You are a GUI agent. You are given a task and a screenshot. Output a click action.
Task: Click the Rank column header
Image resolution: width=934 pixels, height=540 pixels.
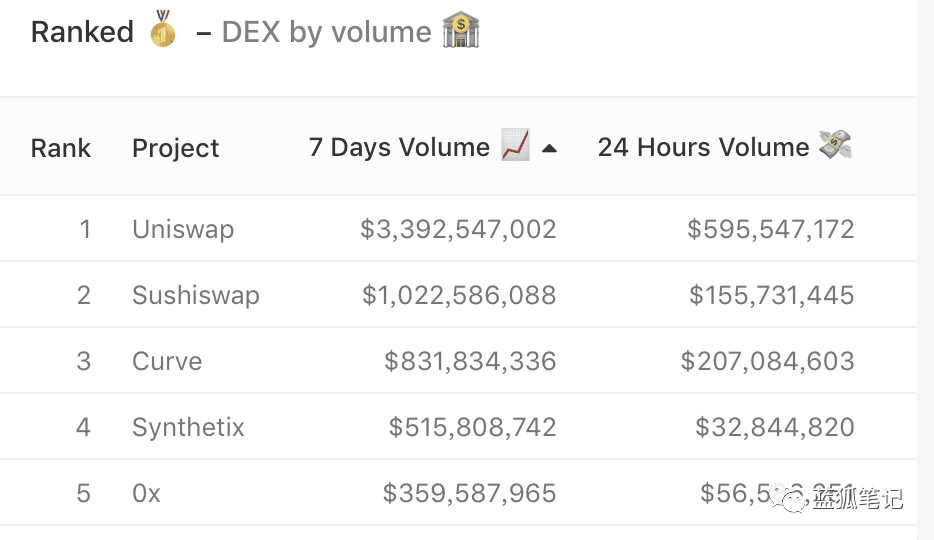pos(61,148)
